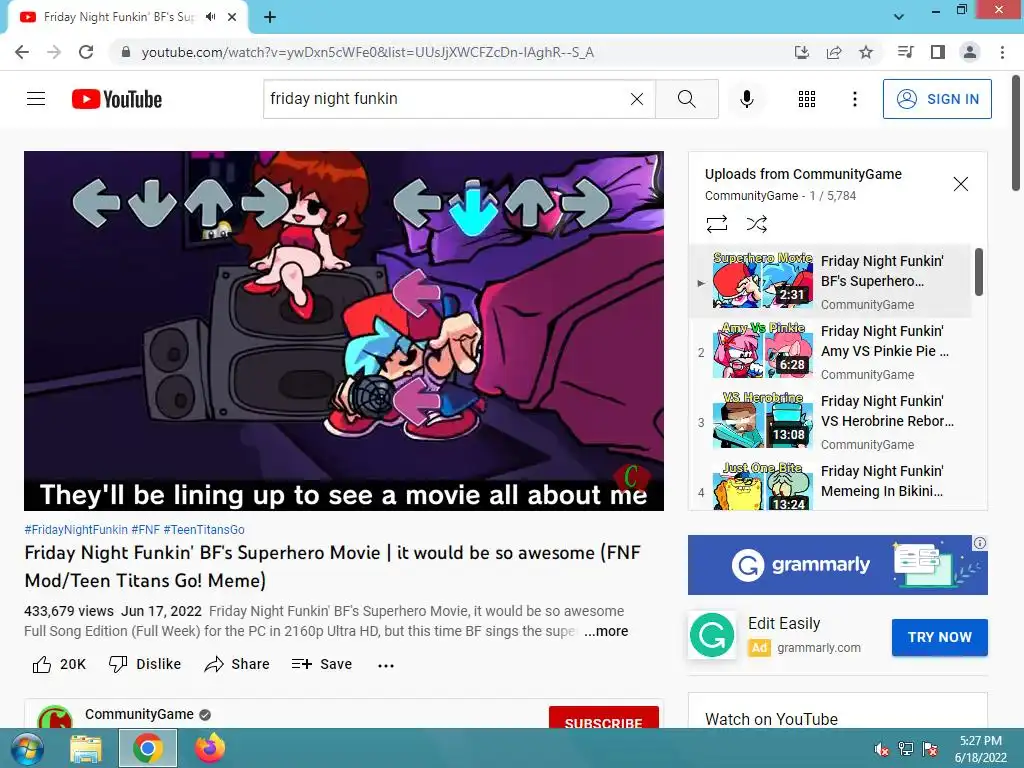Clear the search box with X icon
1024x768 pixels.
coord(637,99)
